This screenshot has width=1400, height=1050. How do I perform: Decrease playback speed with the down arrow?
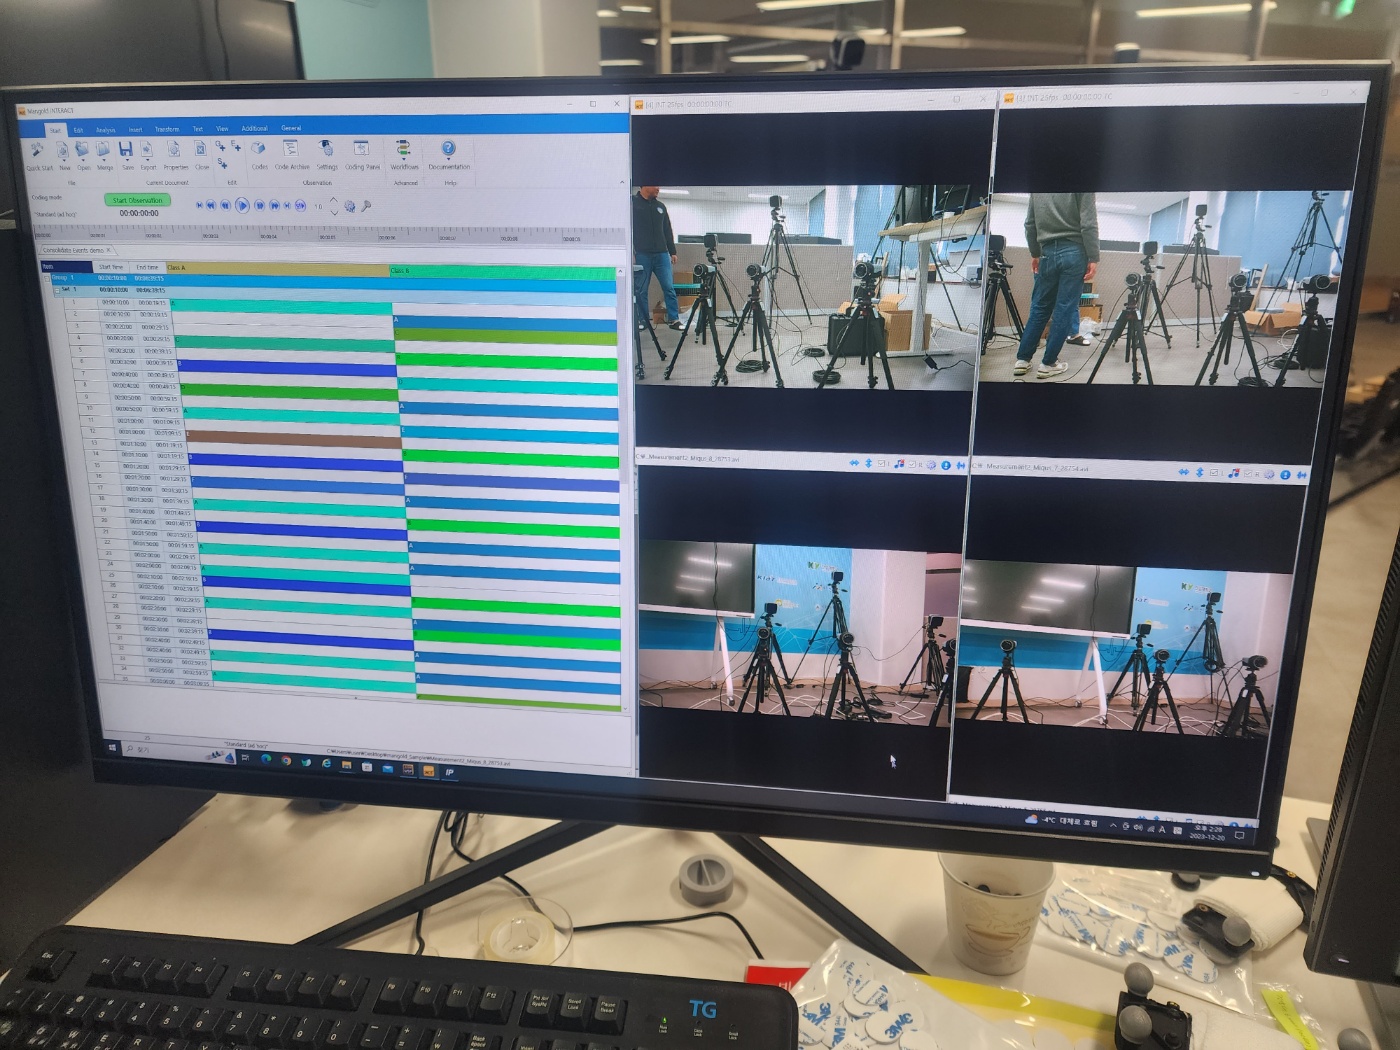(x=334, y=212)
